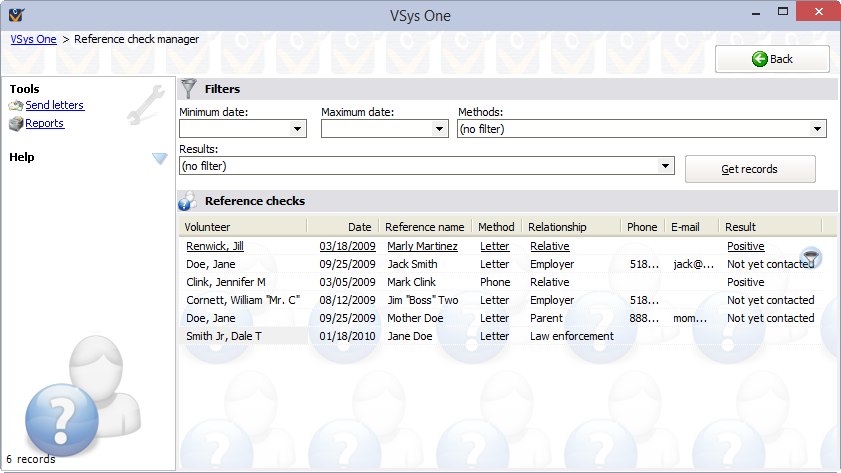Collapse the Help section with blue triangle
This screenshot has width=841, height=473.
coord(159,158)
